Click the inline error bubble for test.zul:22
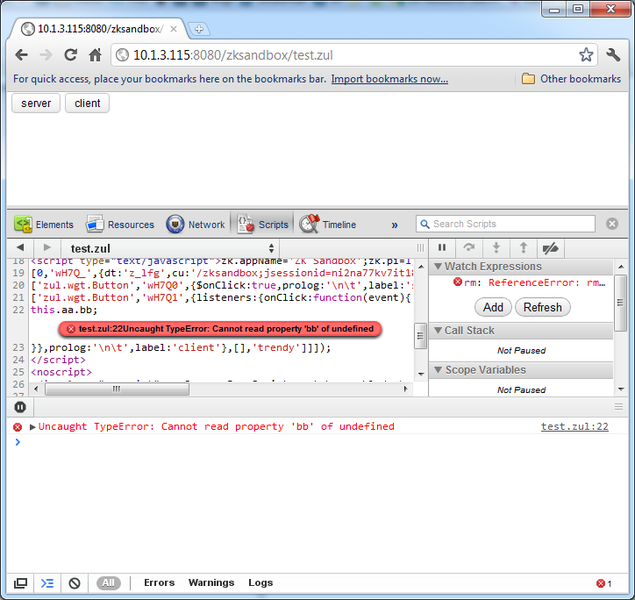This screenshot has width=635, height=600. (220, 329)
